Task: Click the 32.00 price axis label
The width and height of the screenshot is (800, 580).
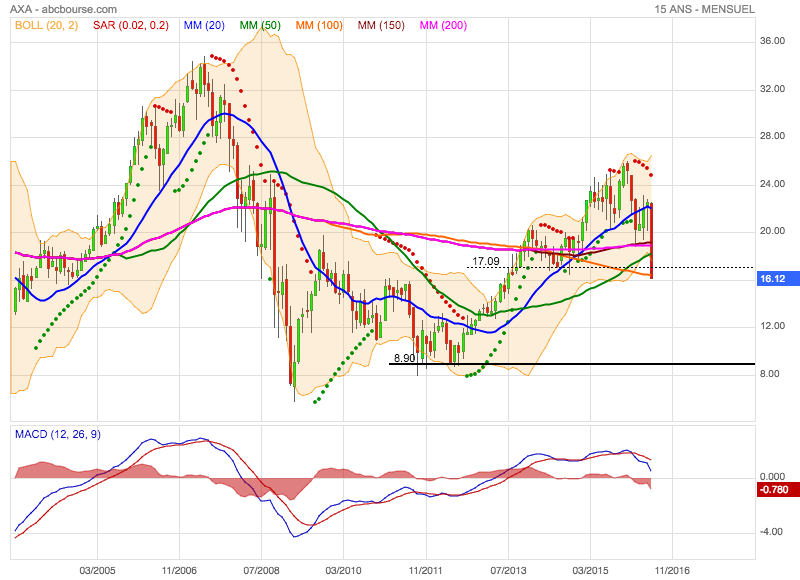Action: click(772, 89)
